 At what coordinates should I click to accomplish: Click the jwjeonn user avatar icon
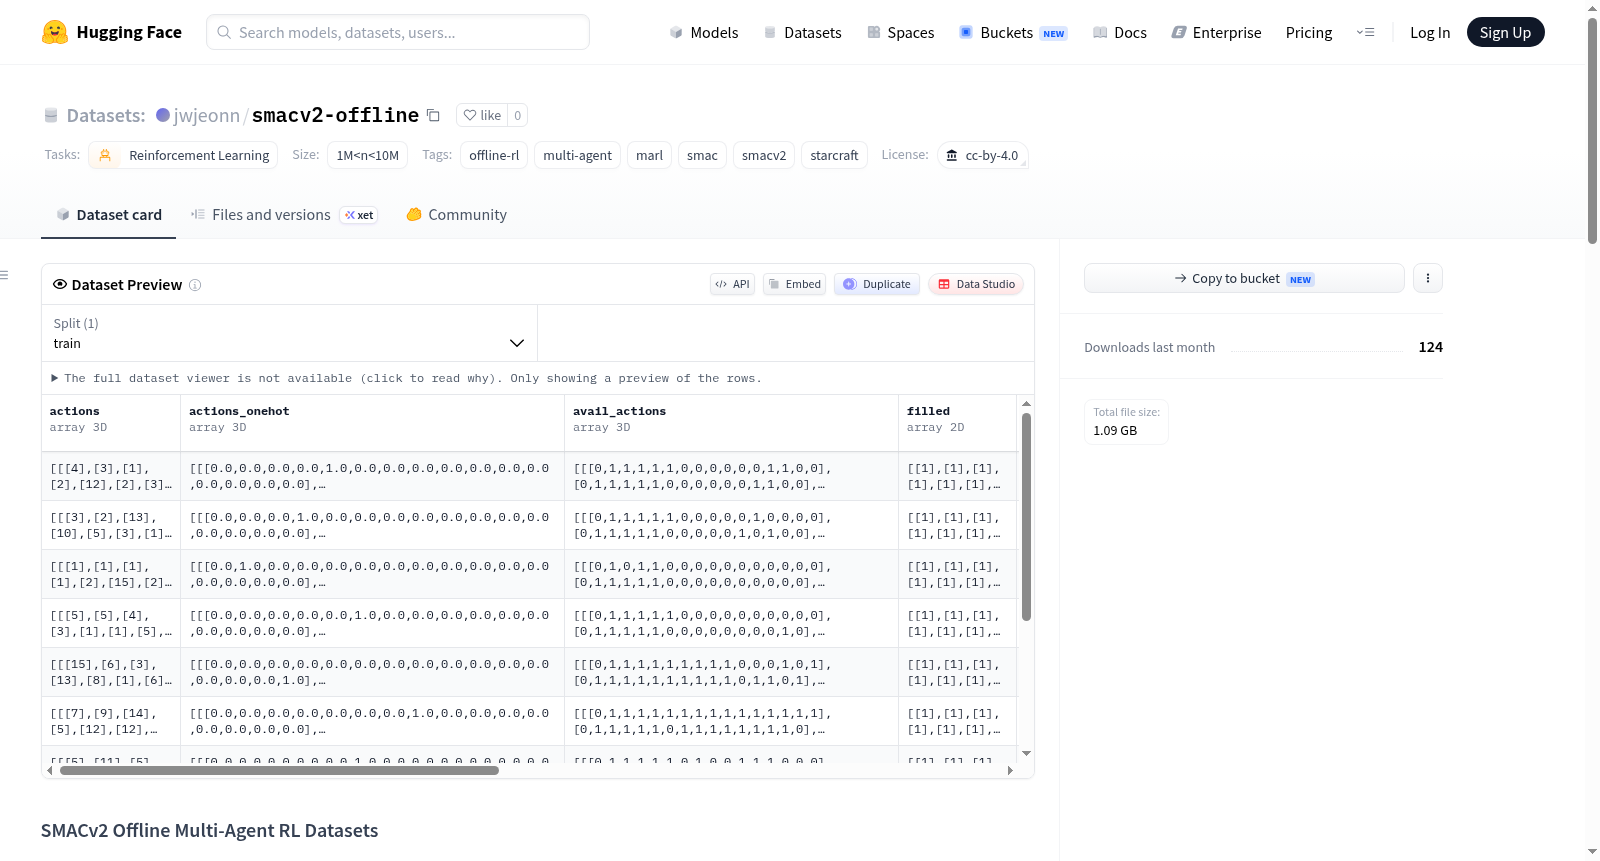[163, 115]
